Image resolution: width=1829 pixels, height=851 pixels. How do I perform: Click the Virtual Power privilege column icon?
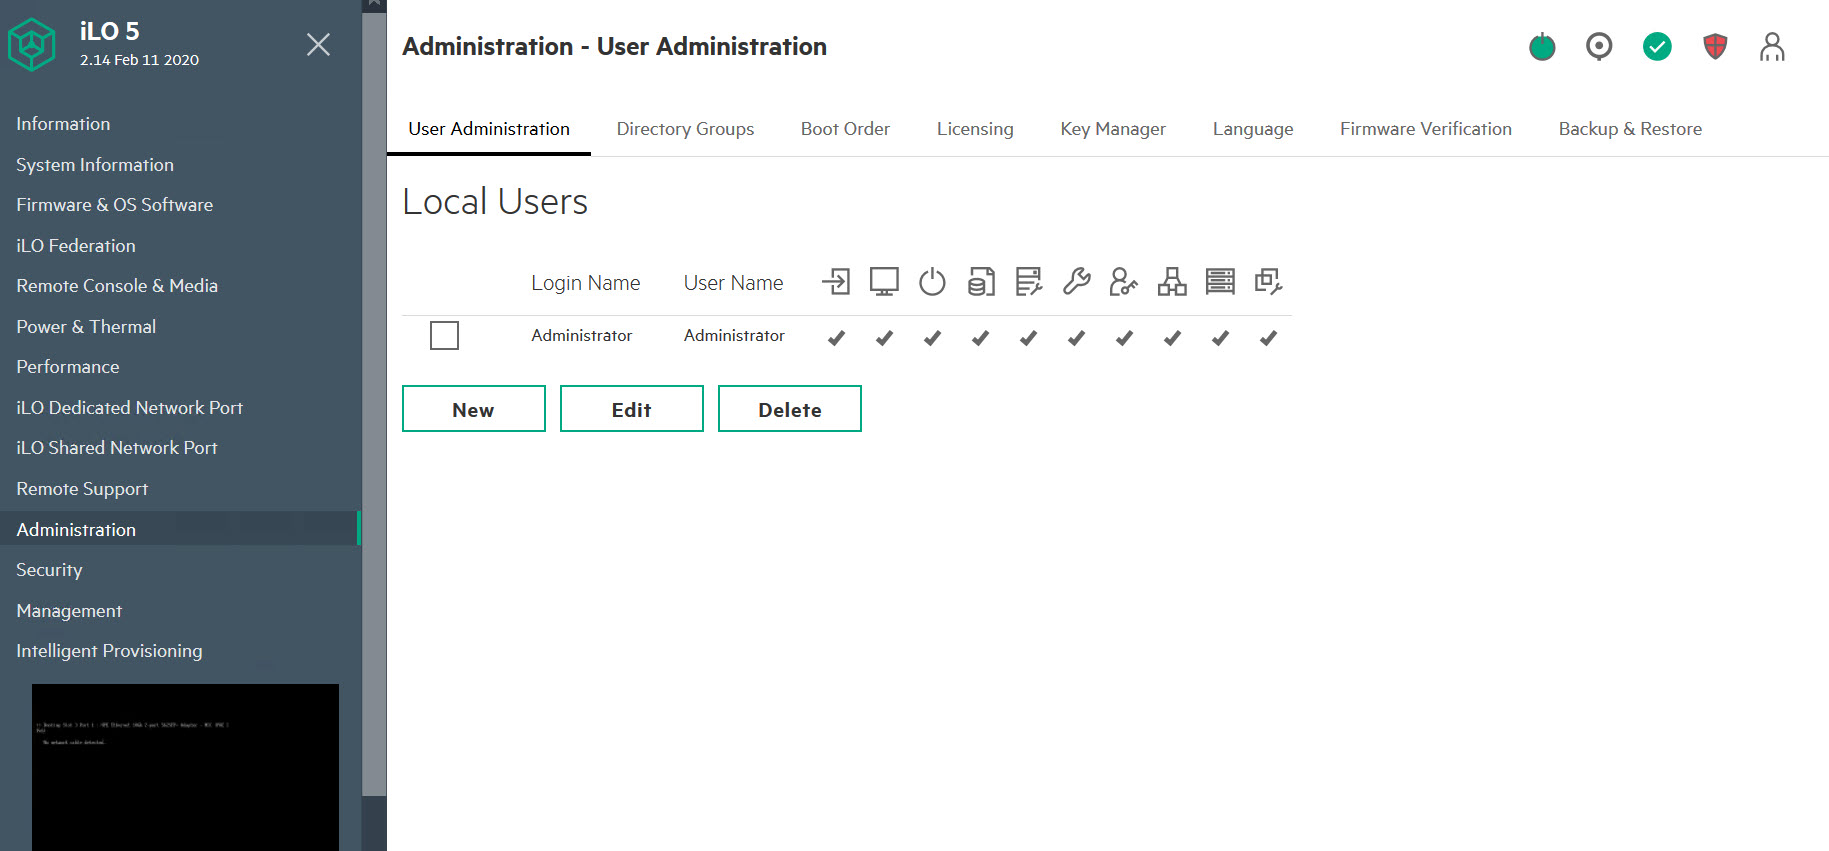pyautogui.click(x=932, y=282)
